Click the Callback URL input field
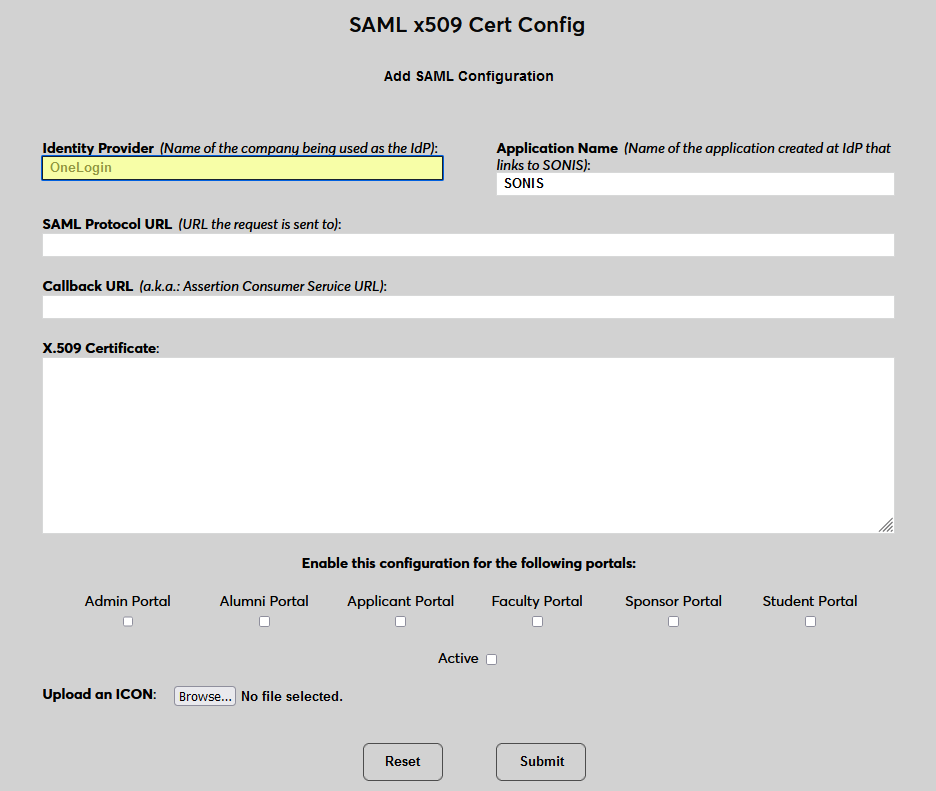 [467, 307]
